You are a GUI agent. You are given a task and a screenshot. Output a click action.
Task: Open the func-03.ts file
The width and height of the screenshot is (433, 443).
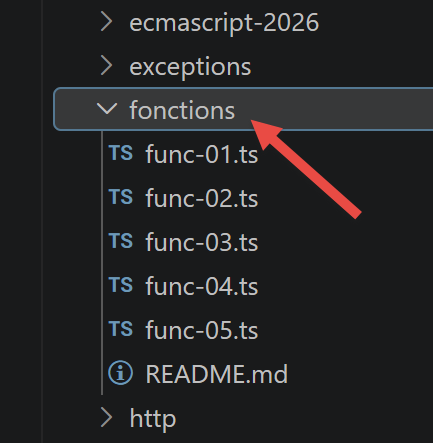202,242
